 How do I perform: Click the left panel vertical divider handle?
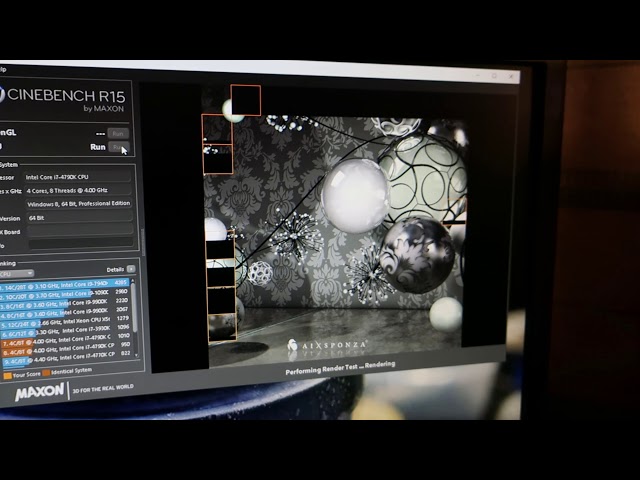click(x=143, y=241)
